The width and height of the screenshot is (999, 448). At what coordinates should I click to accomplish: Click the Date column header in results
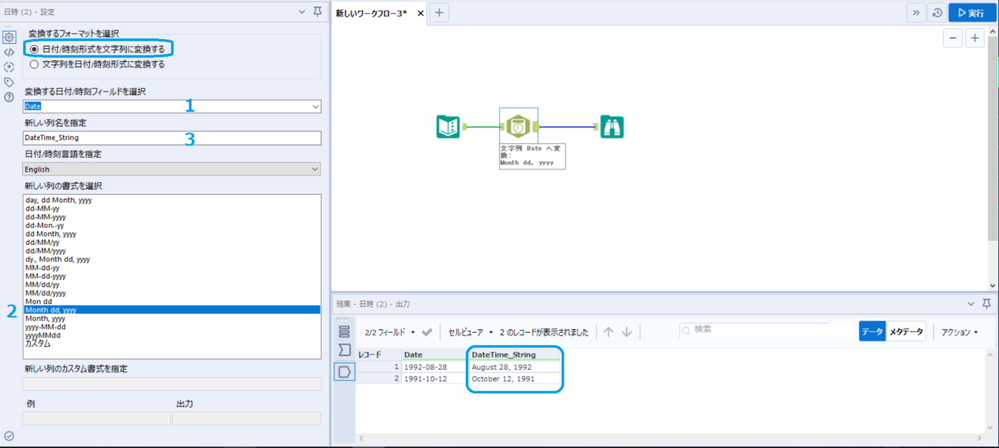[x=433, y=354]
